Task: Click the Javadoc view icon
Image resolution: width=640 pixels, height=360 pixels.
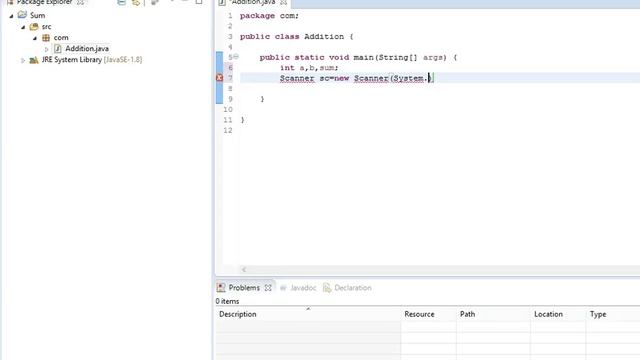Action: click(x=283, y=288)
